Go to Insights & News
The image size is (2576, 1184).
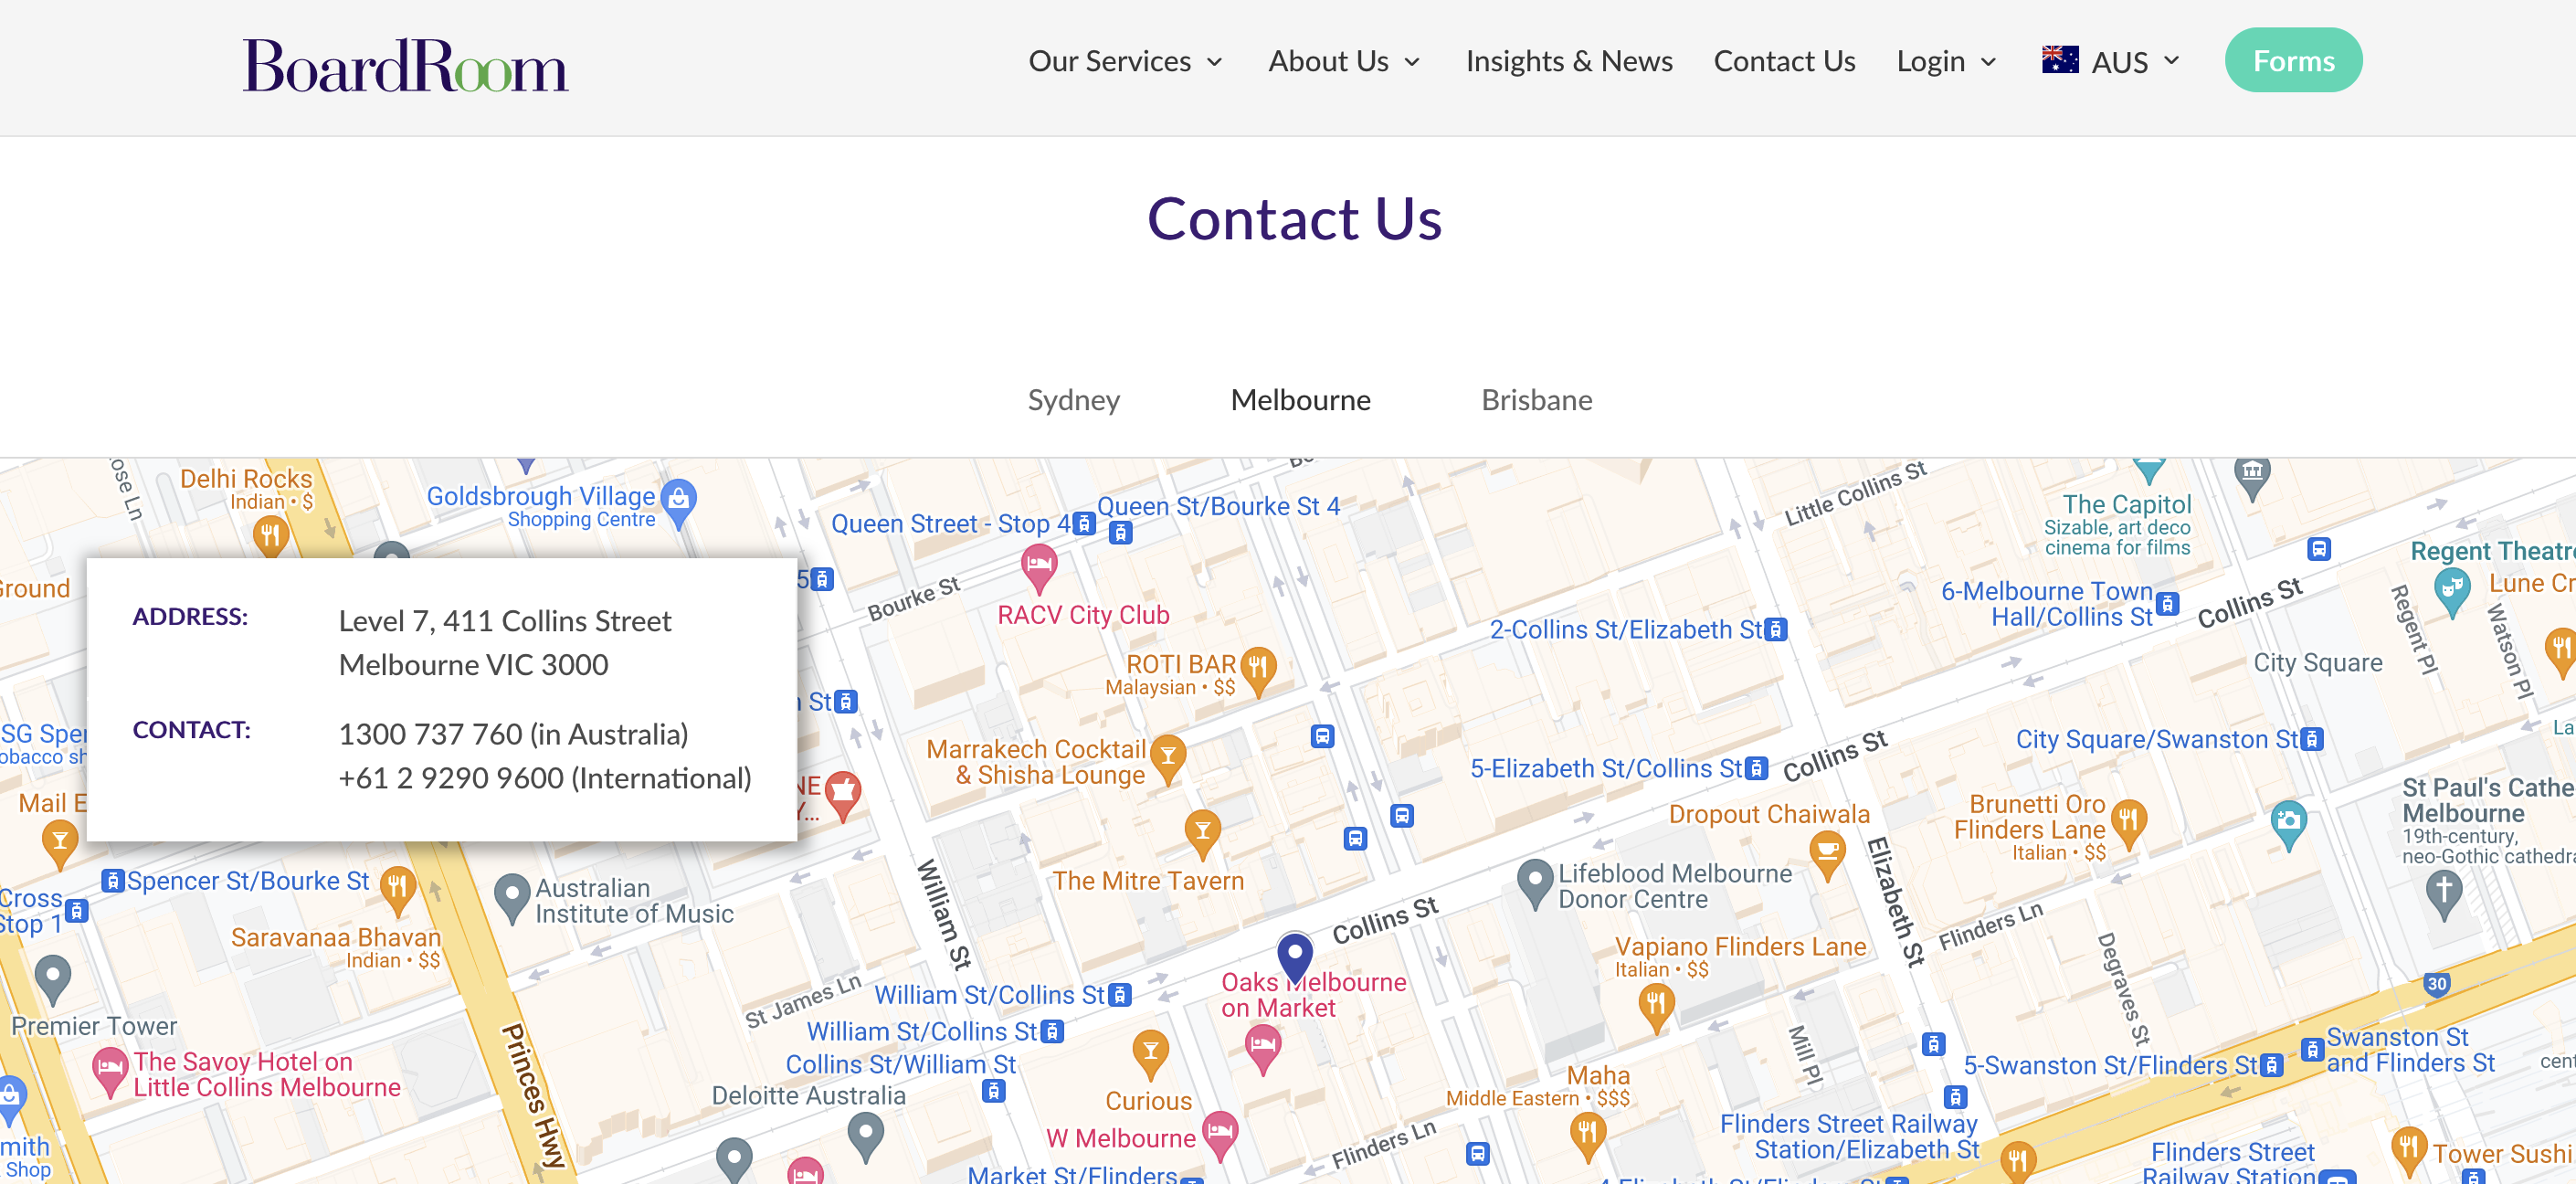click(1568, 61)
